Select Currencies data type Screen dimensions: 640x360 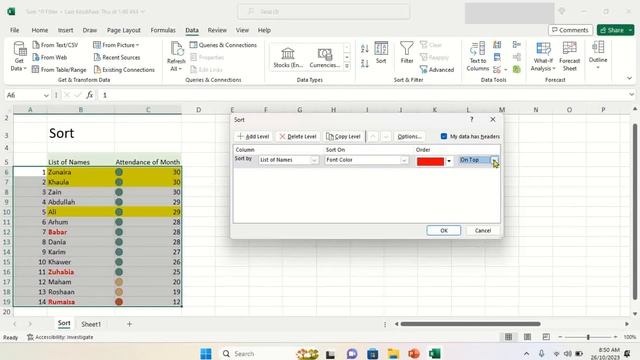tap(324, 57)
